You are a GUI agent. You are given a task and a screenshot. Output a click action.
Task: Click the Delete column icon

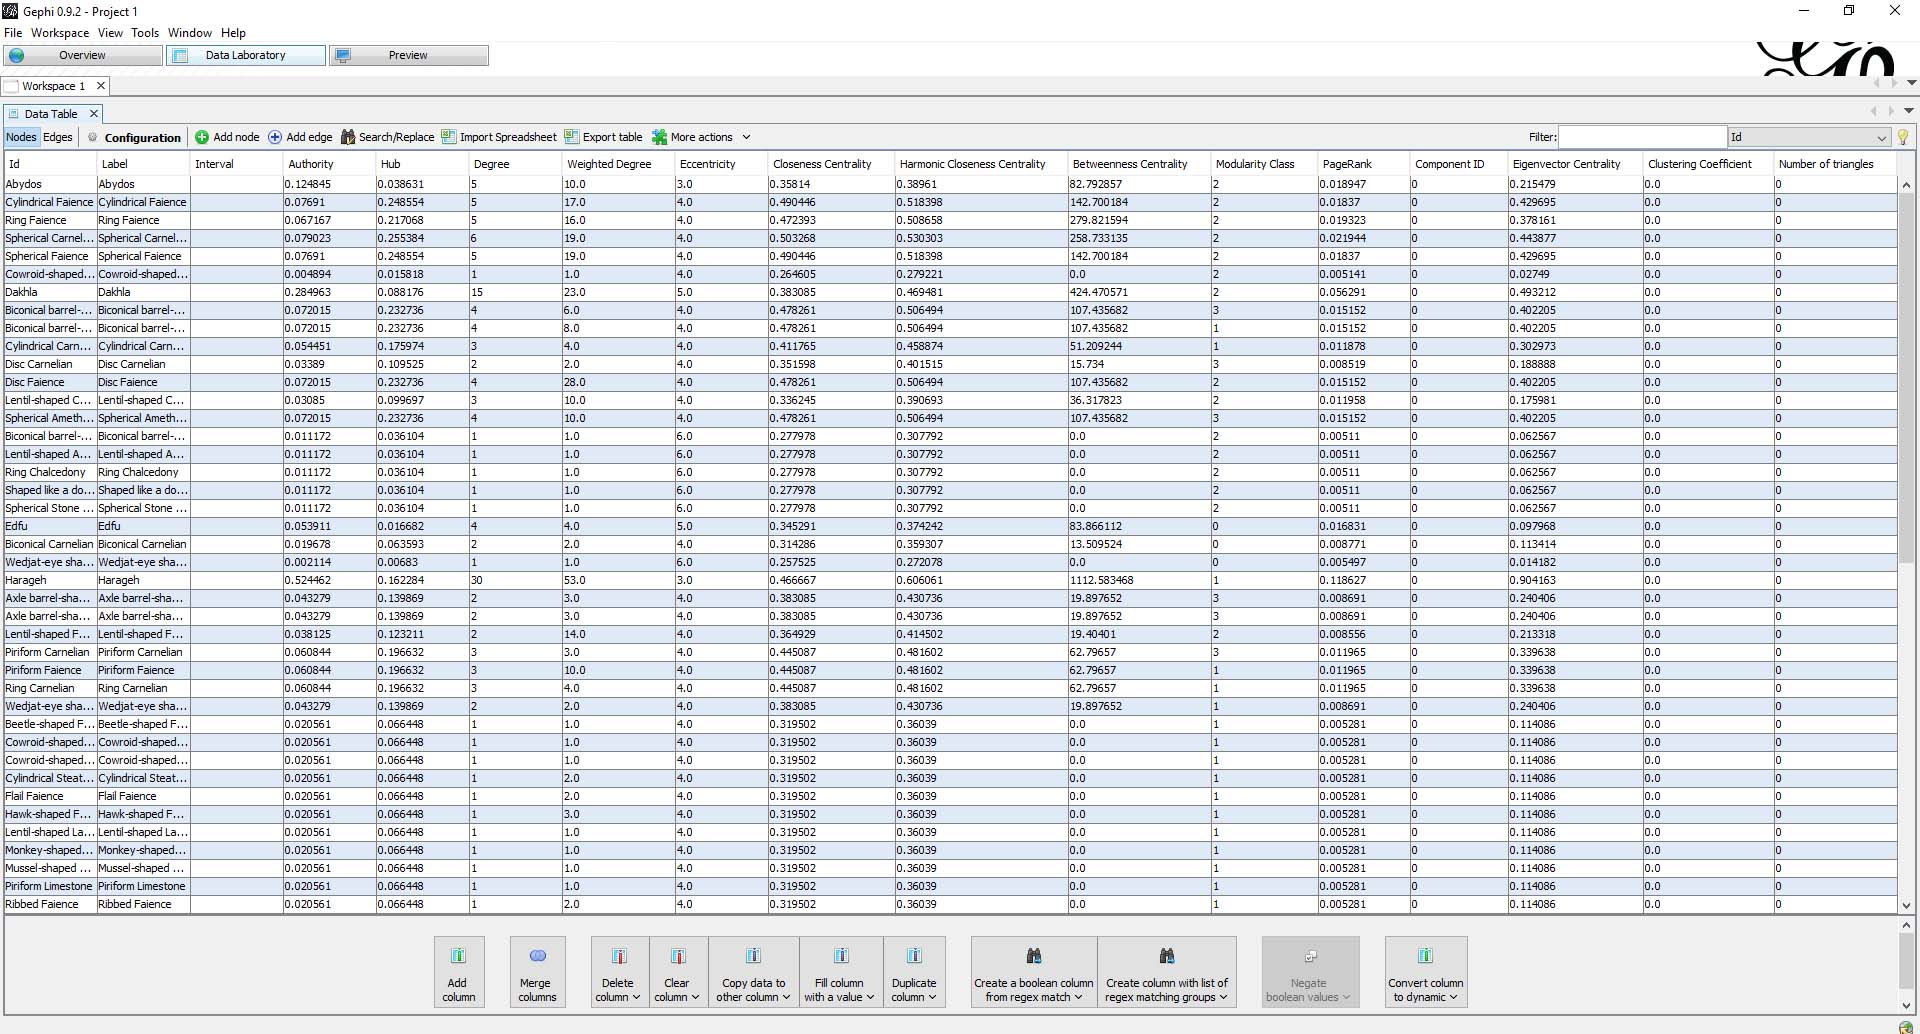[619, 956]
